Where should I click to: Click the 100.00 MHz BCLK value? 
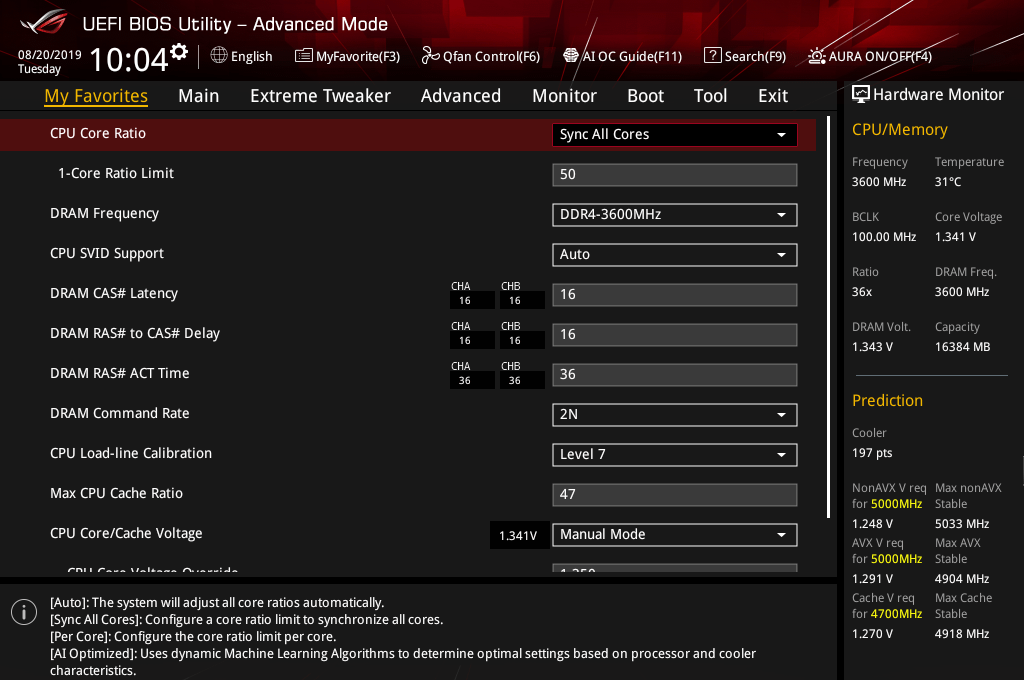(x=884, y=237)
